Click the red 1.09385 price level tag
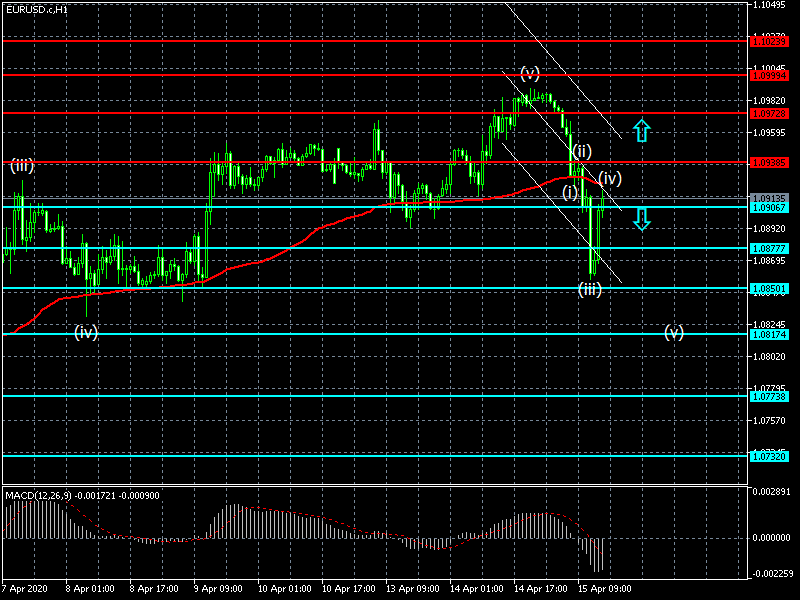Image resolution: width=800 pixels, height=600 pixels. pyautogui.click(x=768, y=162)
